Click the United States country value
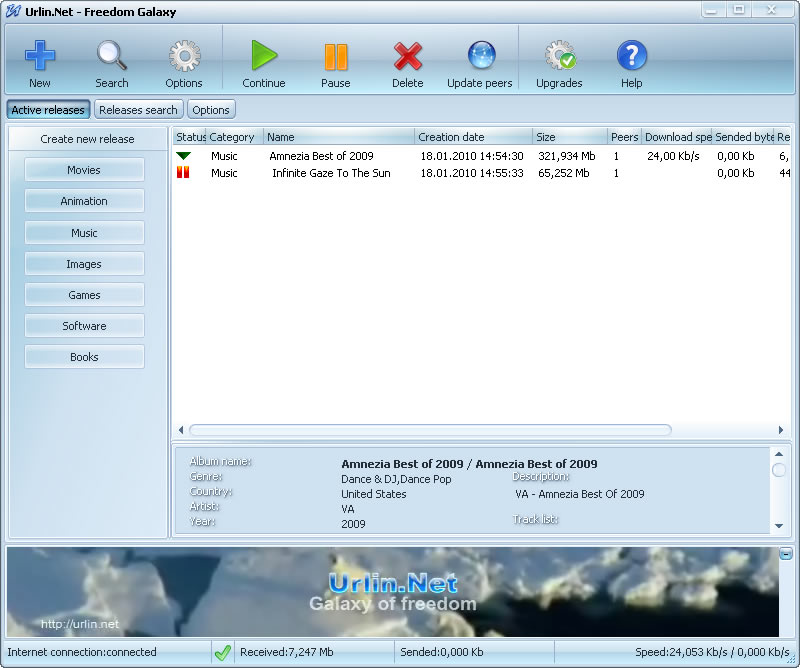This screenshot has width=800, height=668. (x=374, y=494)
